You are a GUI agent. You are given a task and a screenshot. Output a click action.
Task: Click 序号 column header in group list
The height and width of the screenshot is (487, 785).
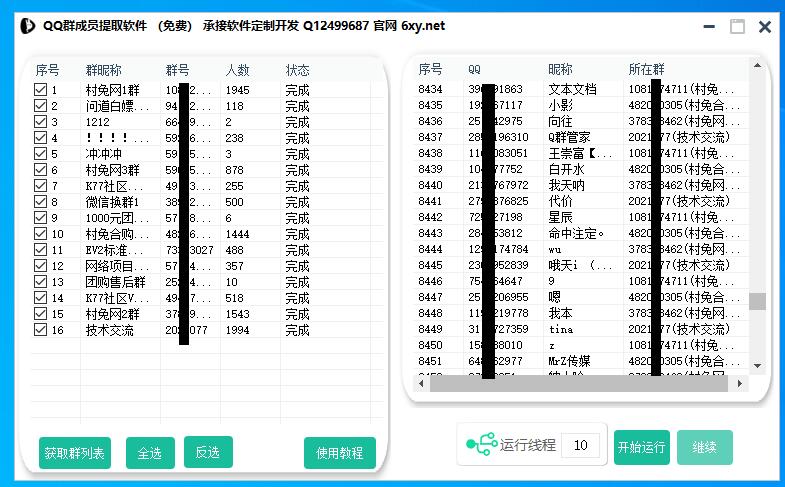click(x=47, y=70)
